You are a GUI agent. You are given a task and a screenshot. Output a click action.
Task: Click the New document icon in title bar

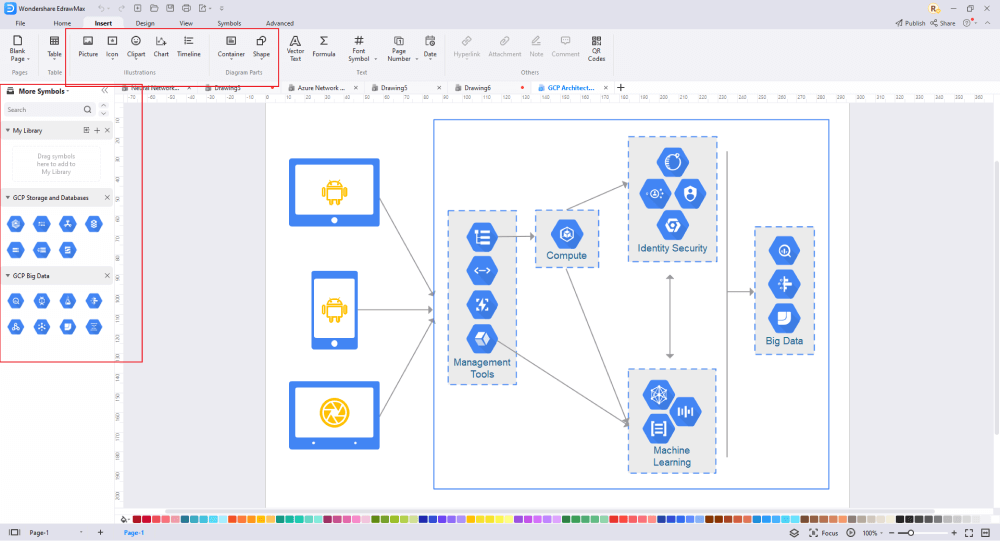click(x=138, y=8)
